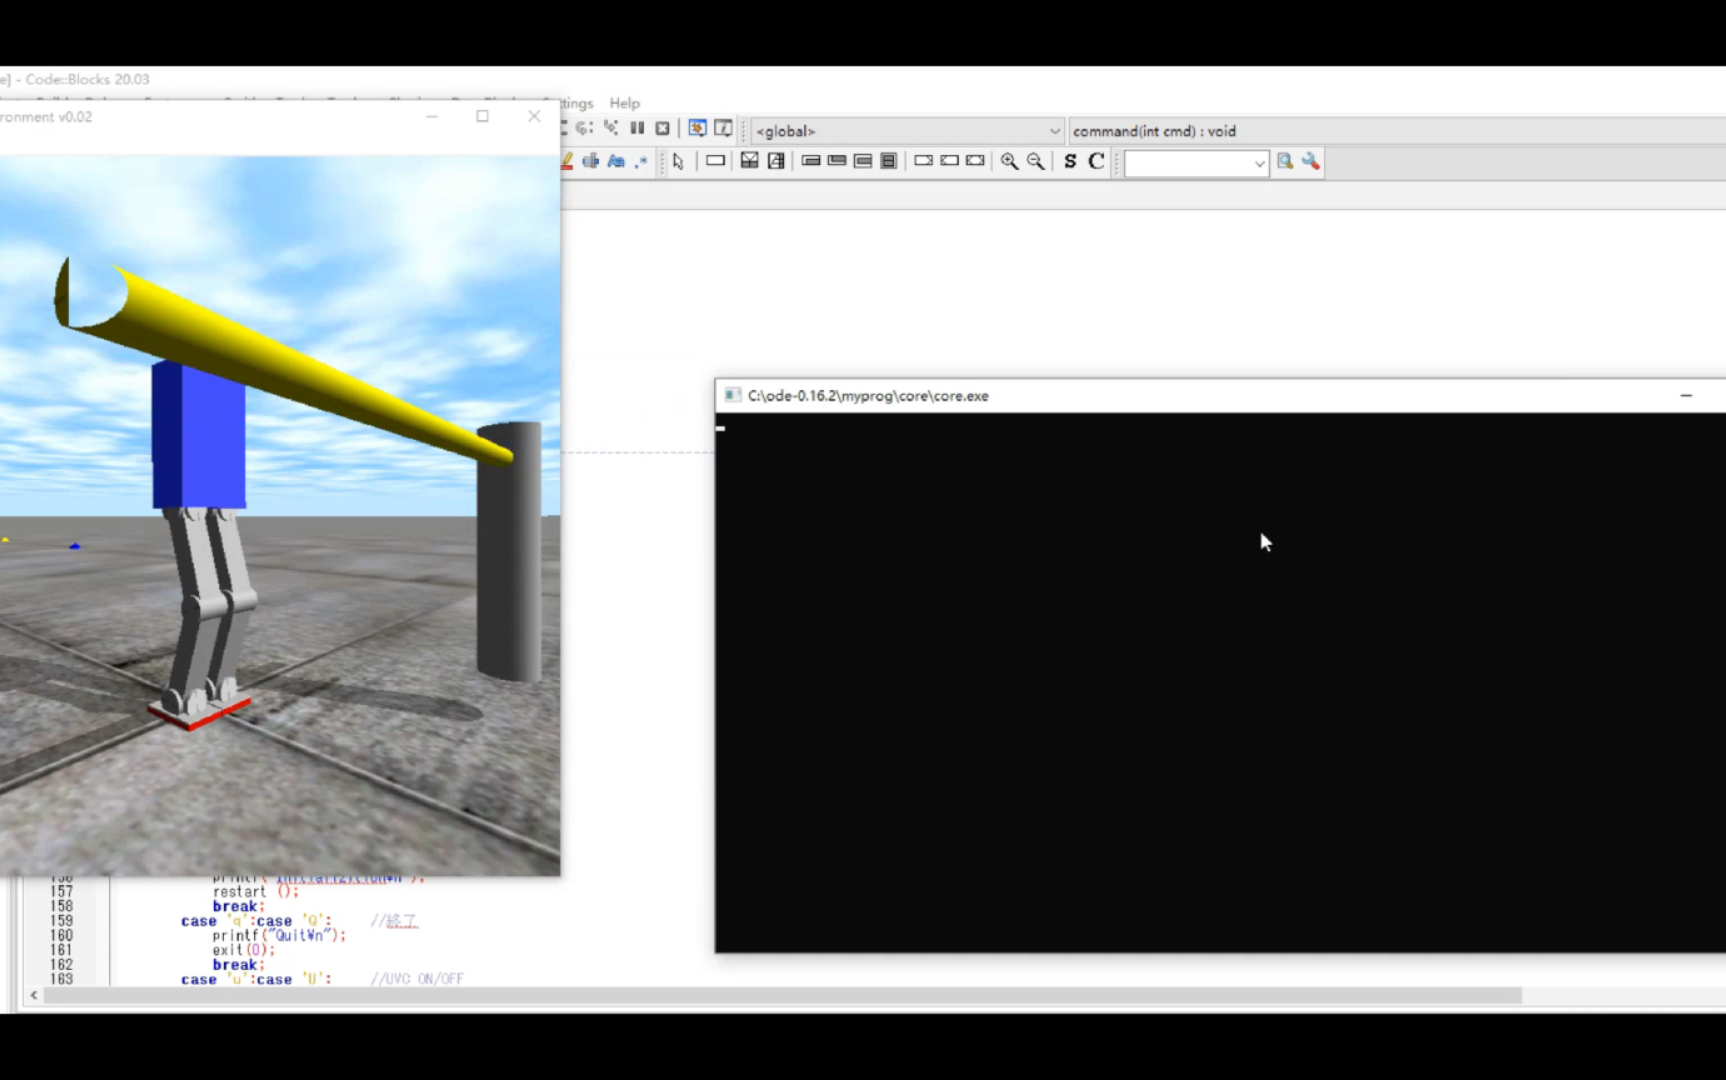Image resolution: width=1726 pixels, height=1080 pixels.
Task: Toggle the match case 'Aa' icon
Action: tap(616, 161)
